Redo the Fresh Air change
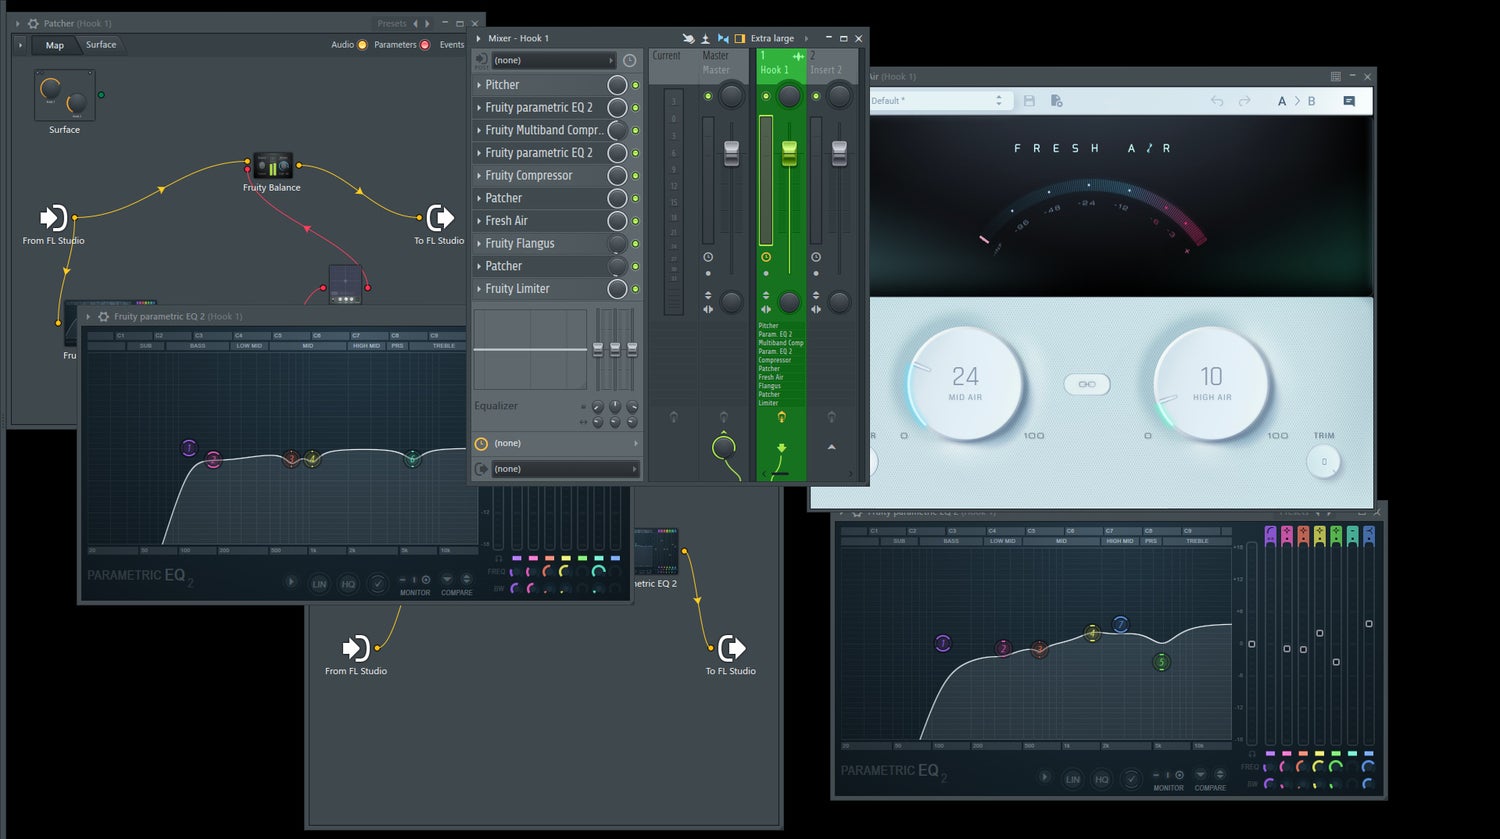 tap(1244, 101)
